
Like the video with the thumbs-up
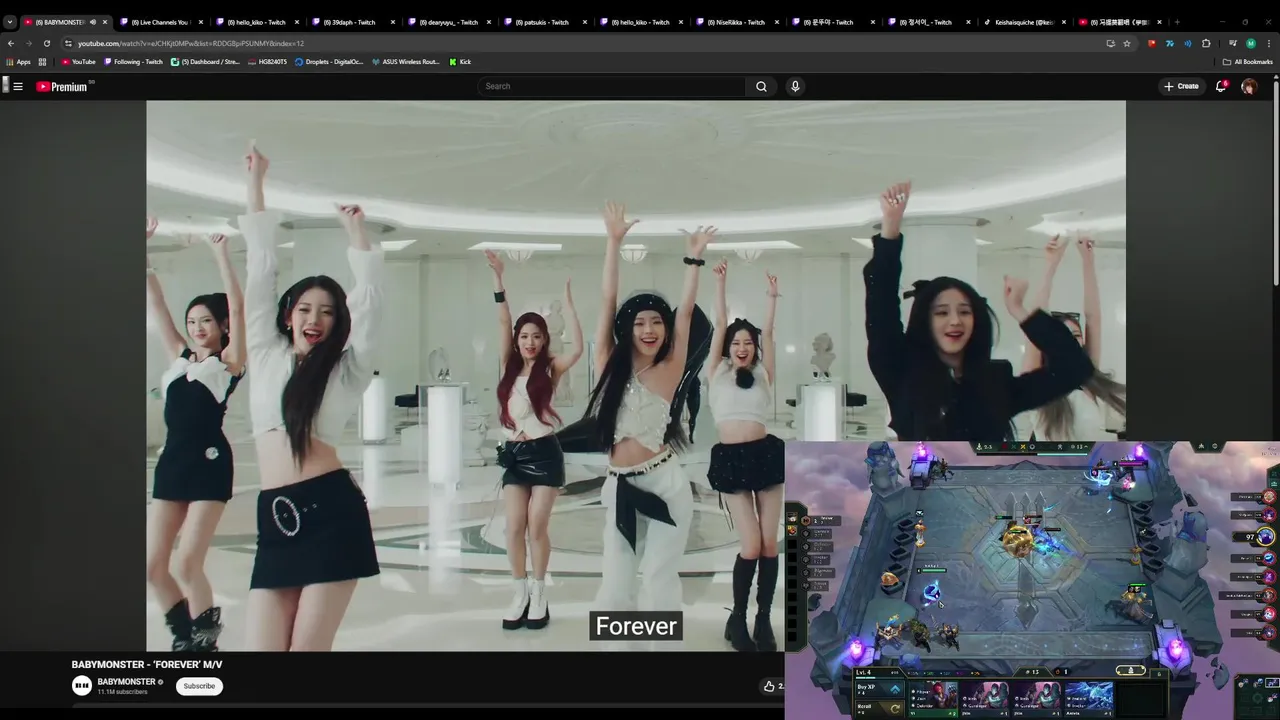click(x=769, y=686)
